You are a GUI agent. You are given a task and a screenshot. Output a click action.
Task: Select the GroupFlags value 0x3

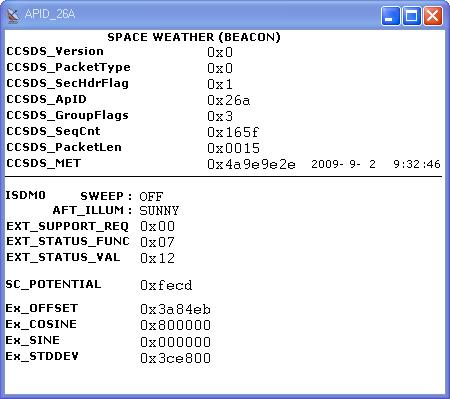click(220, 116)
